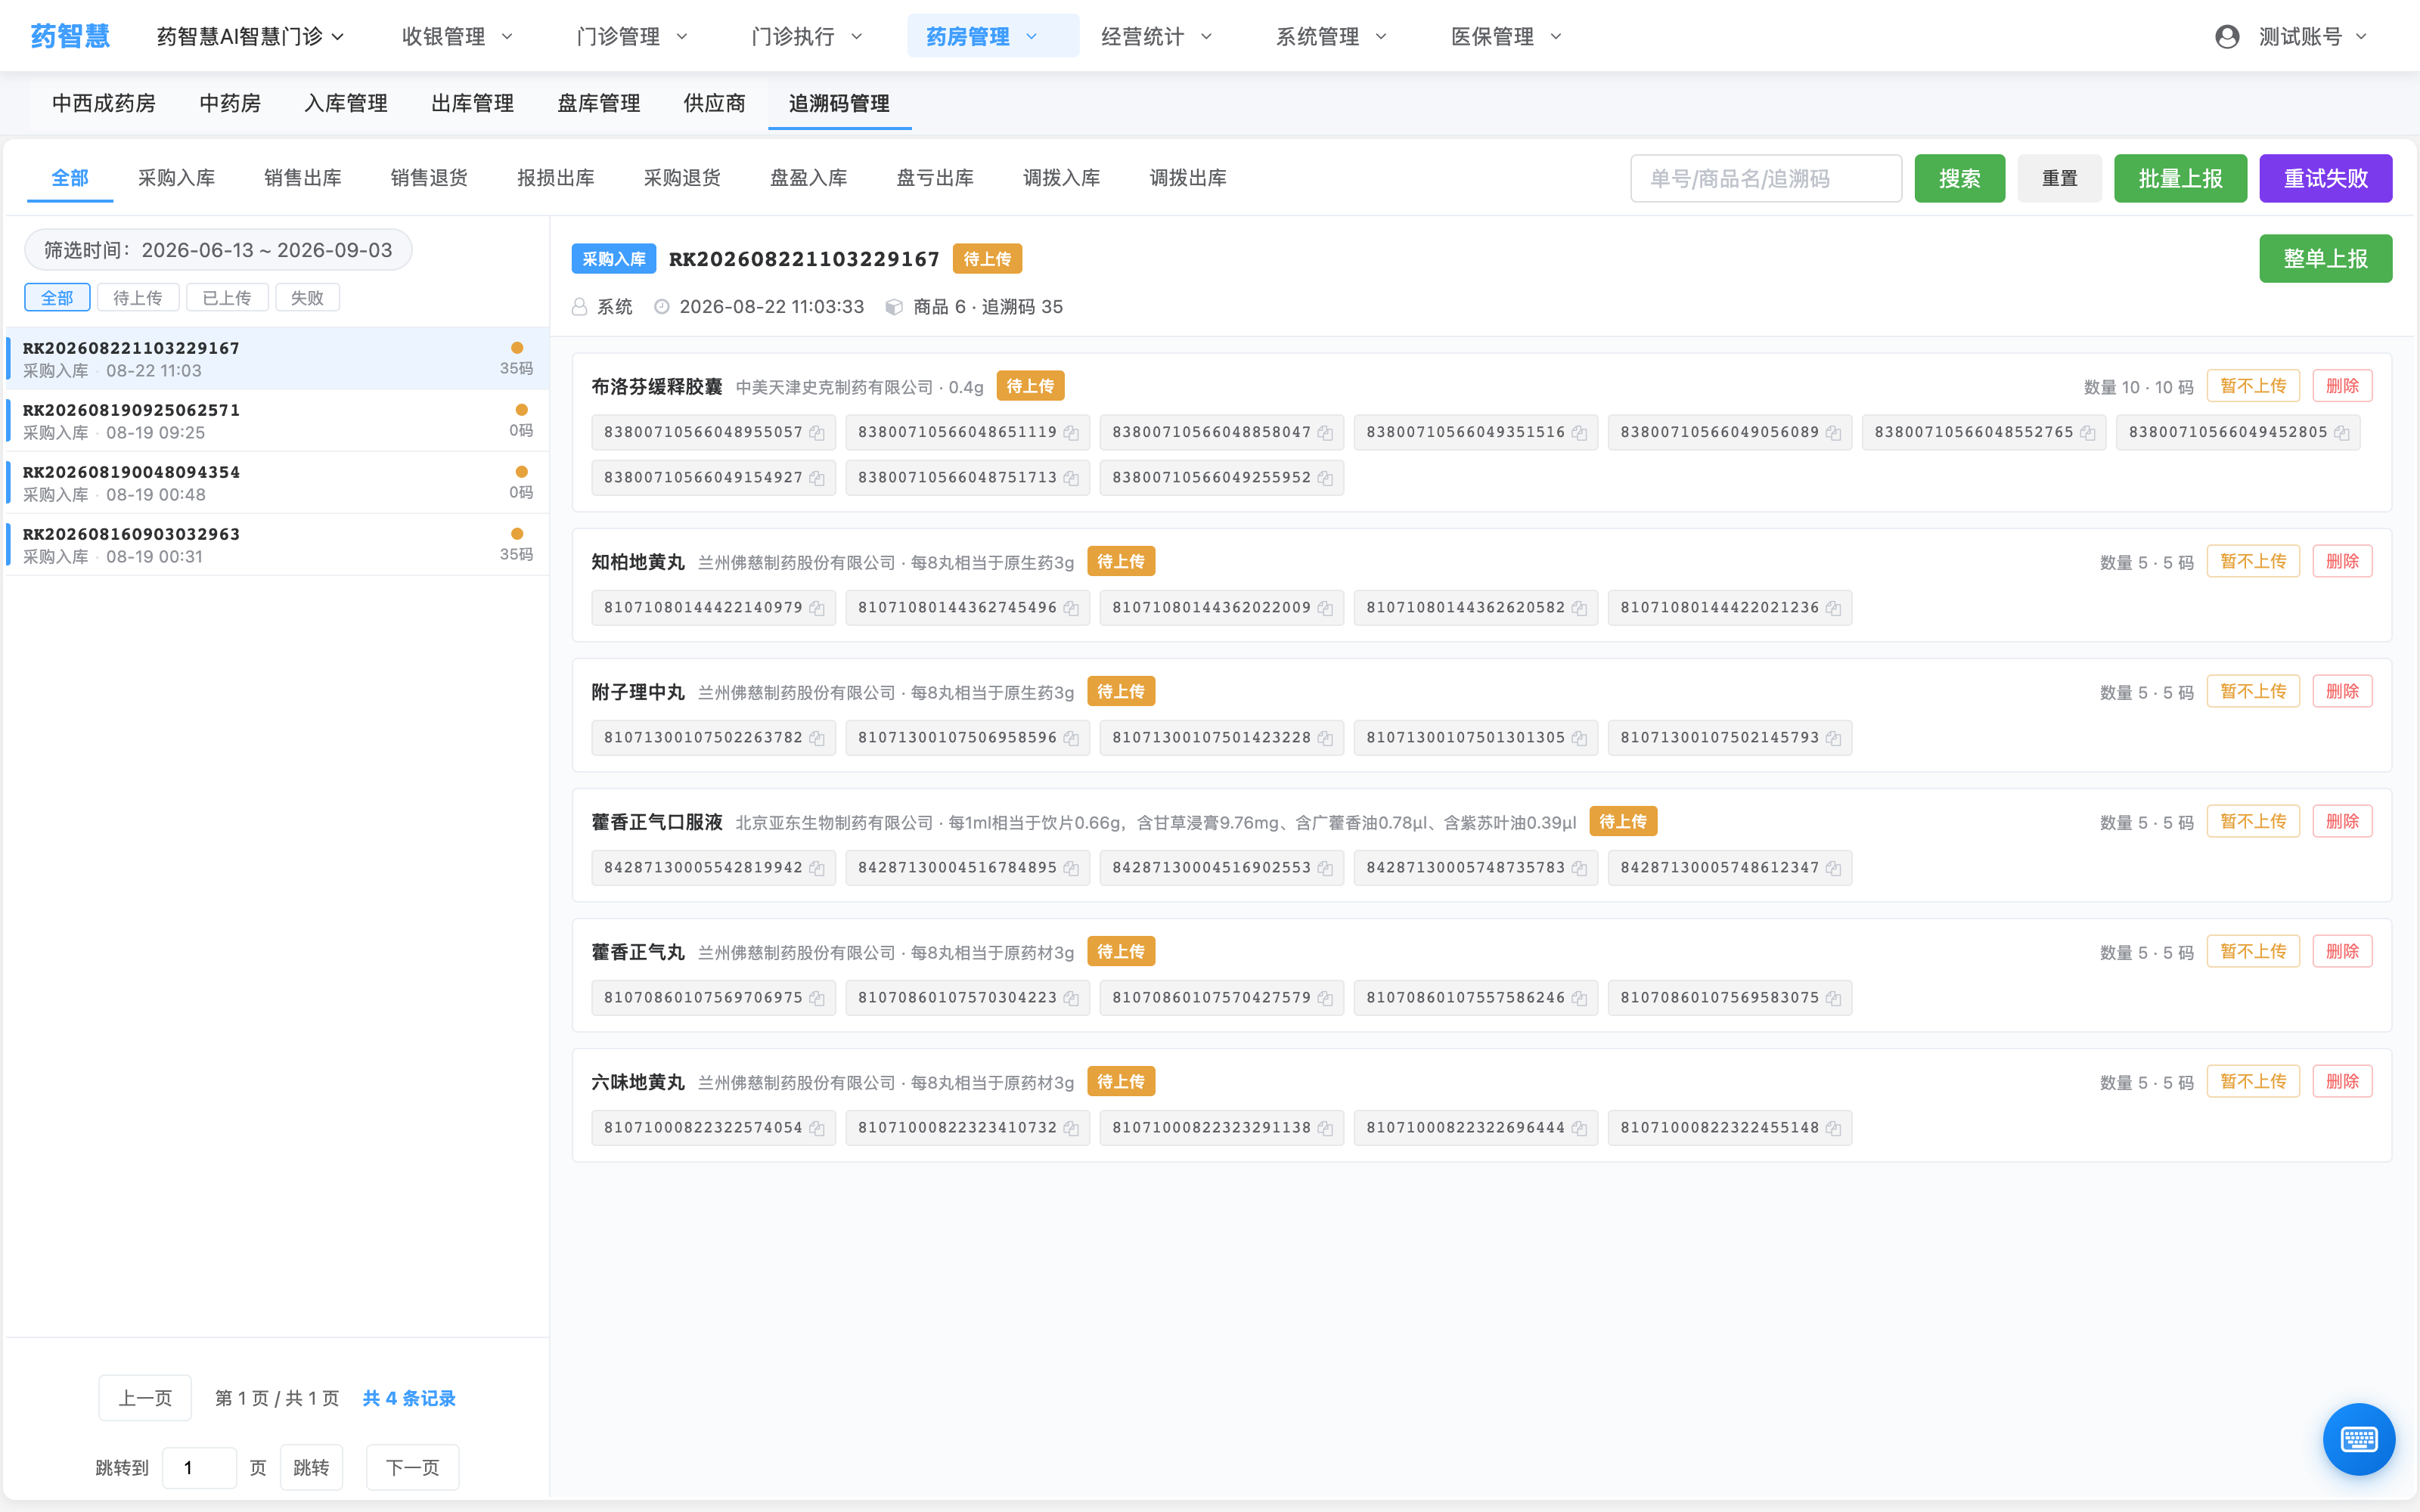Copy trace code 81070860107570427579
2420x1512 pixels.
pyautogui.click(x=1325, y=998)
